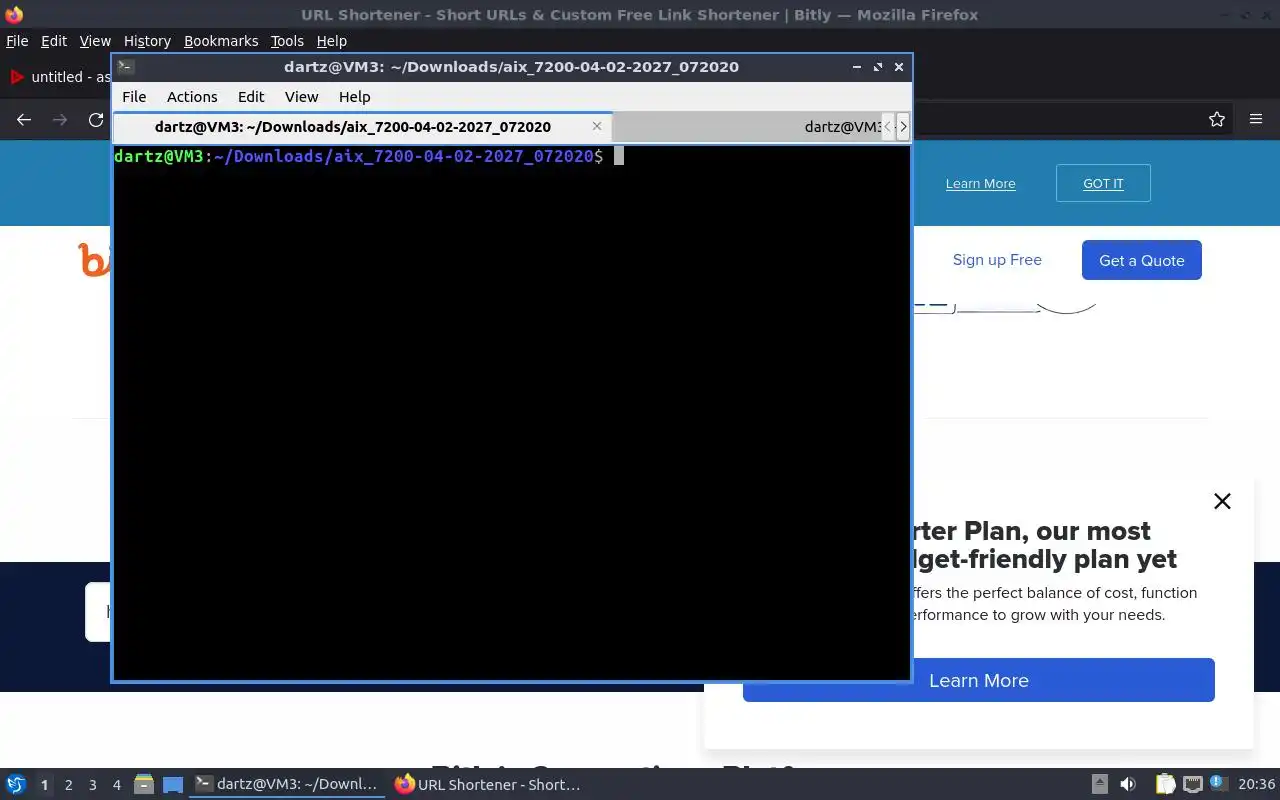The height and width of the screenshot is (800, 1280).
Task: Minimize the terminal window
Action: coord(857,67)
